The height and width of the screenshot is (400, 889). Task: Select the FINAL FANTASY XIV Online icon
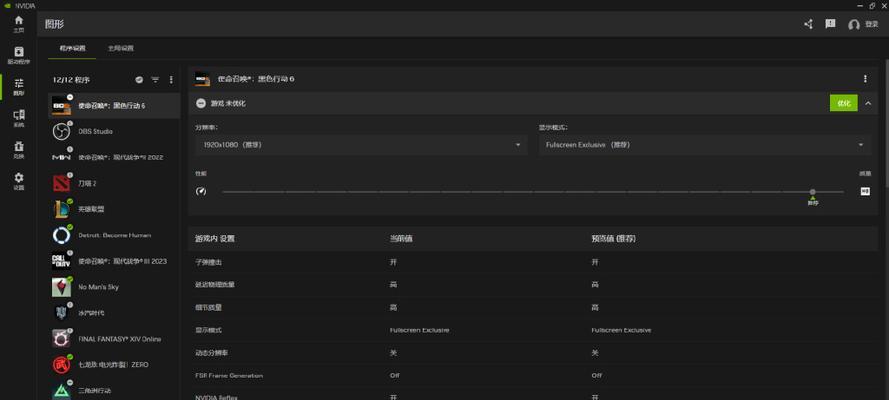click(61, 339)
